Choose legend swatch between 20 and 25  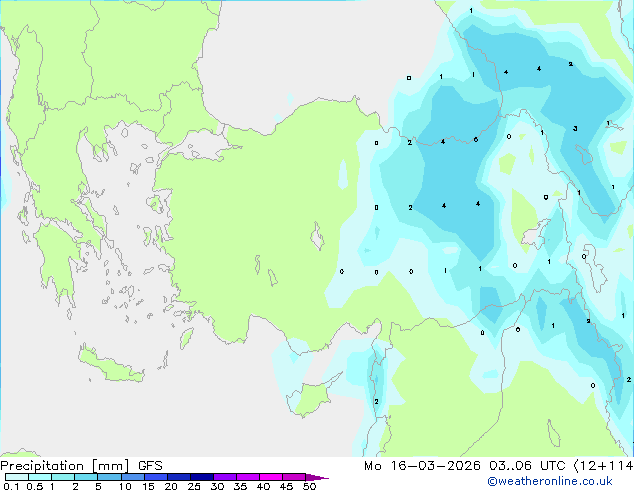click(178, 477)
